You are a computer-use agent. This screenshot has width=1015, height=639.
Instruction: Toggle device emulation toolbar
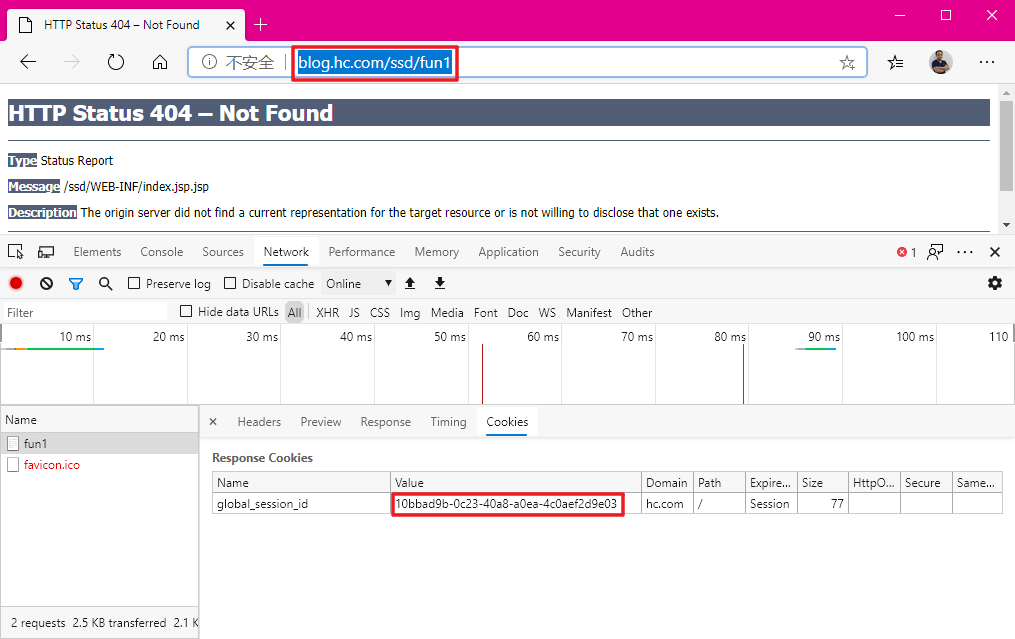click(46, 252)
